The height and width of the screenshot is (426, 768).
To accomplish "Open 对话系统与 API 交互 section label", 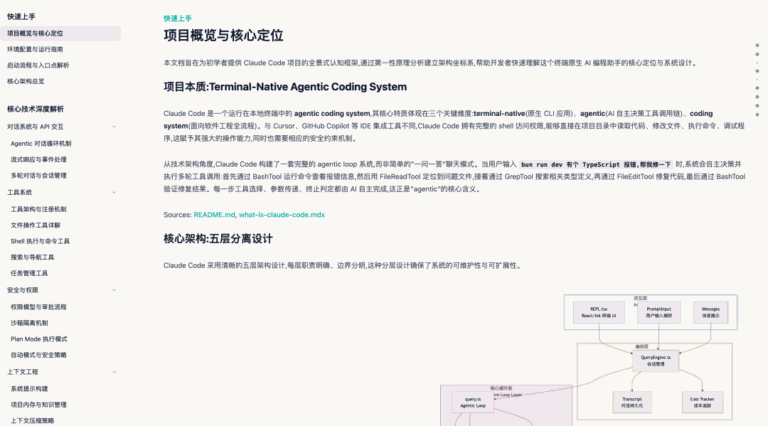I will [x=35, y=127].
